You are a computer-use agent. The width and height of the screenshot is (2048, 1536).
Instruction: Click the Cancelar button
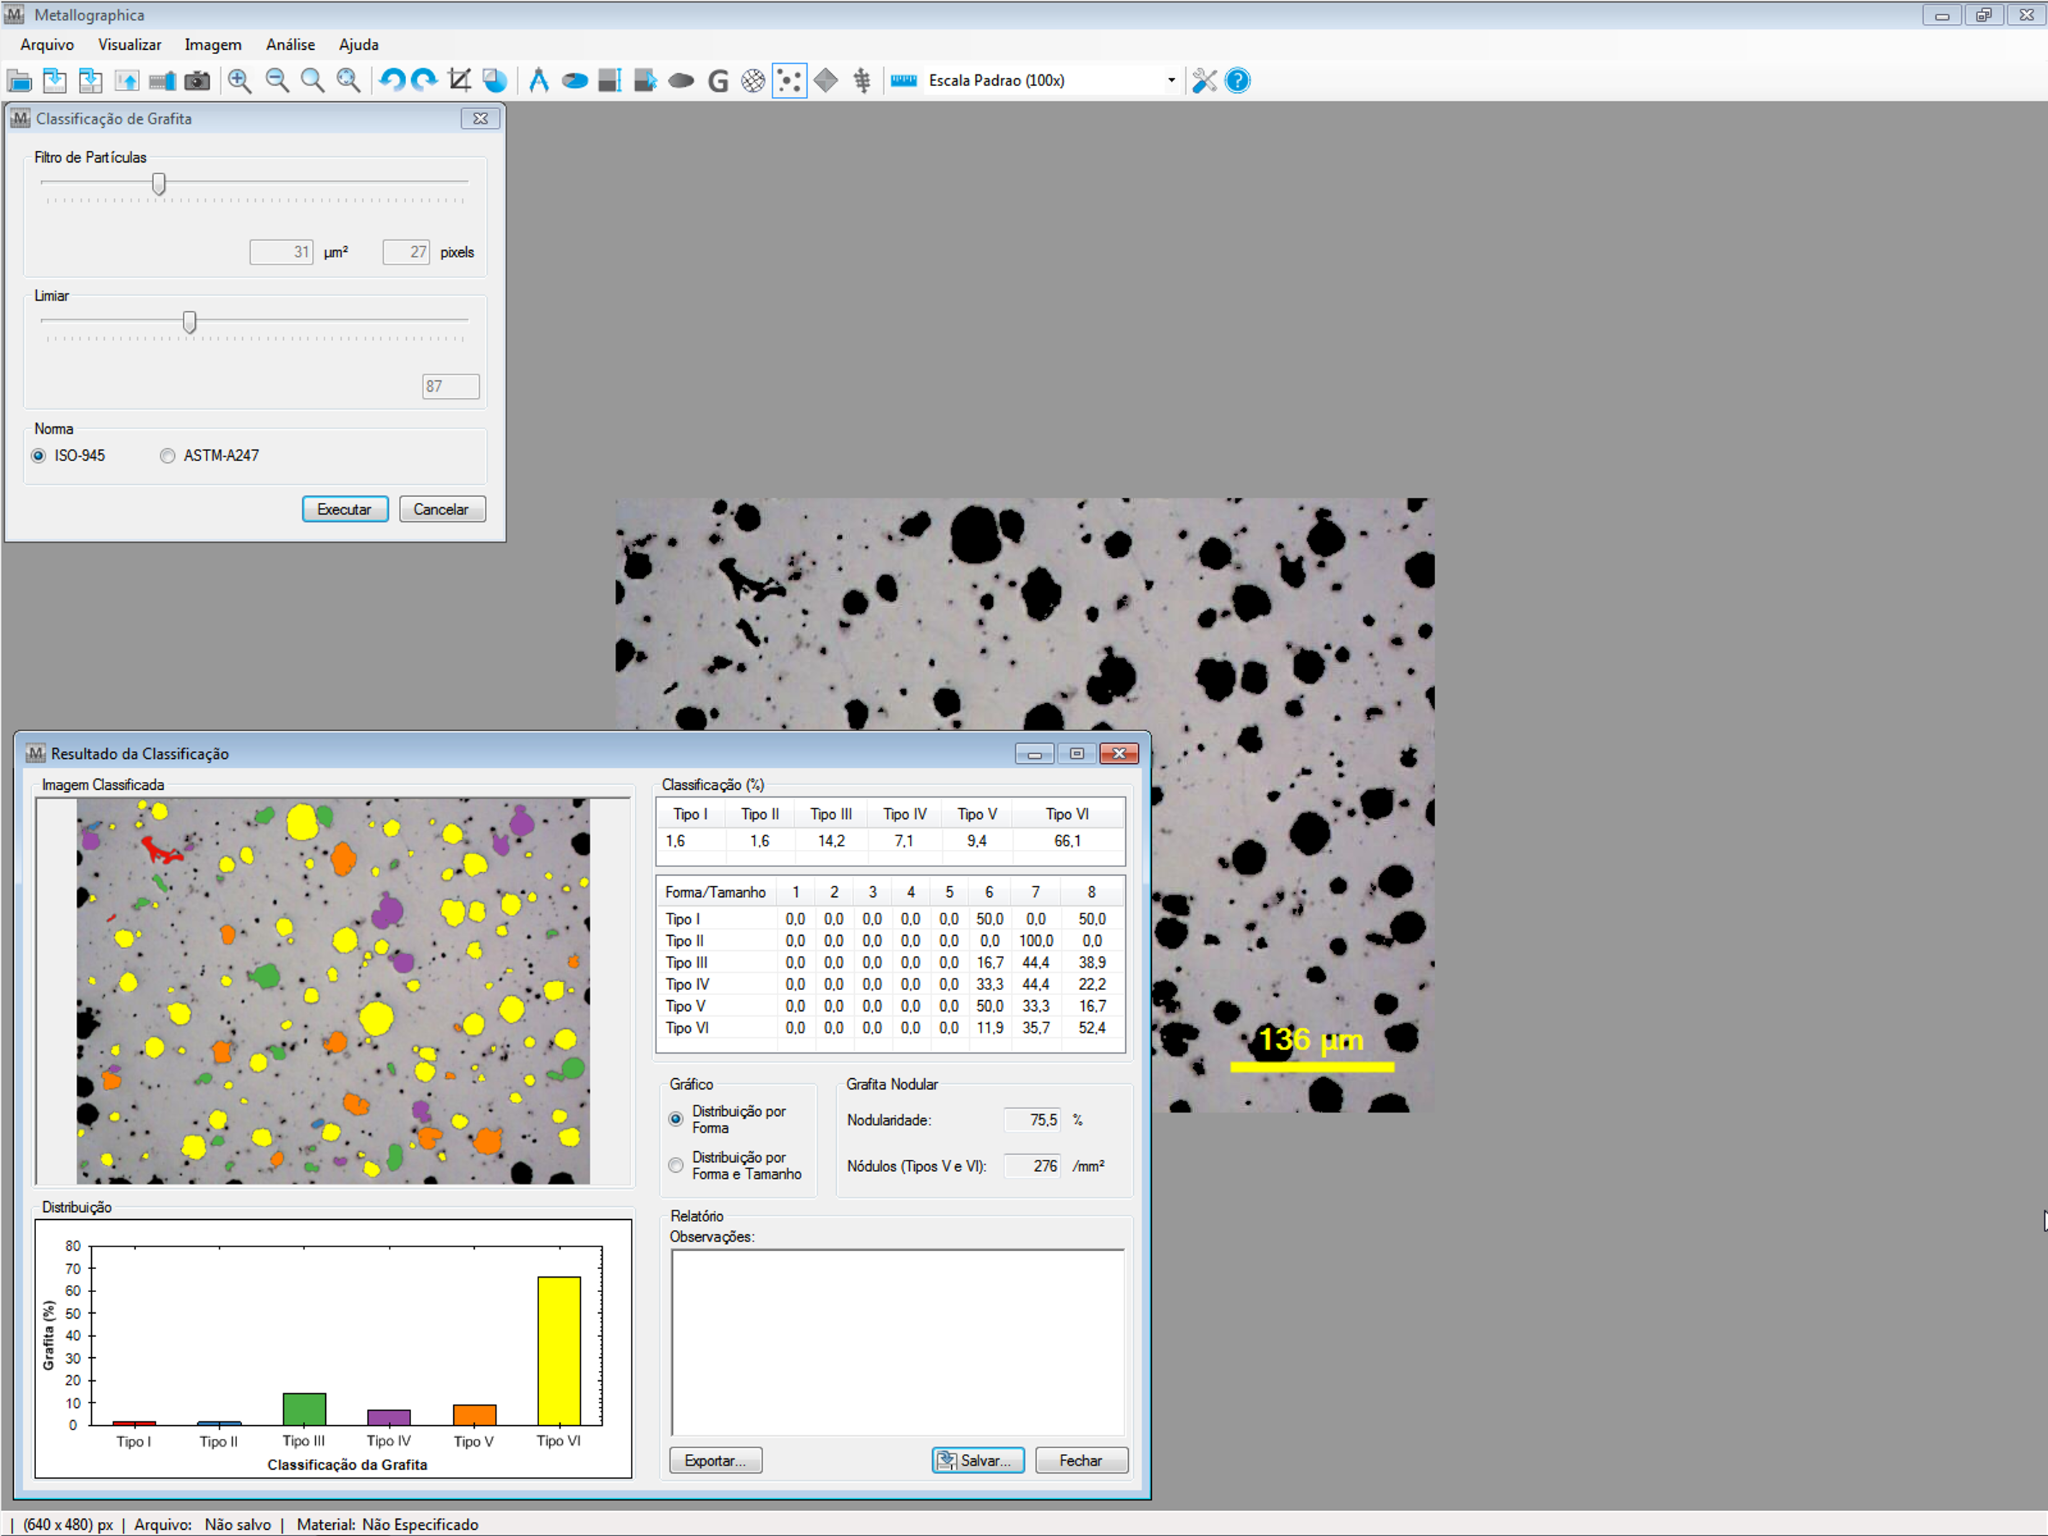442,509
